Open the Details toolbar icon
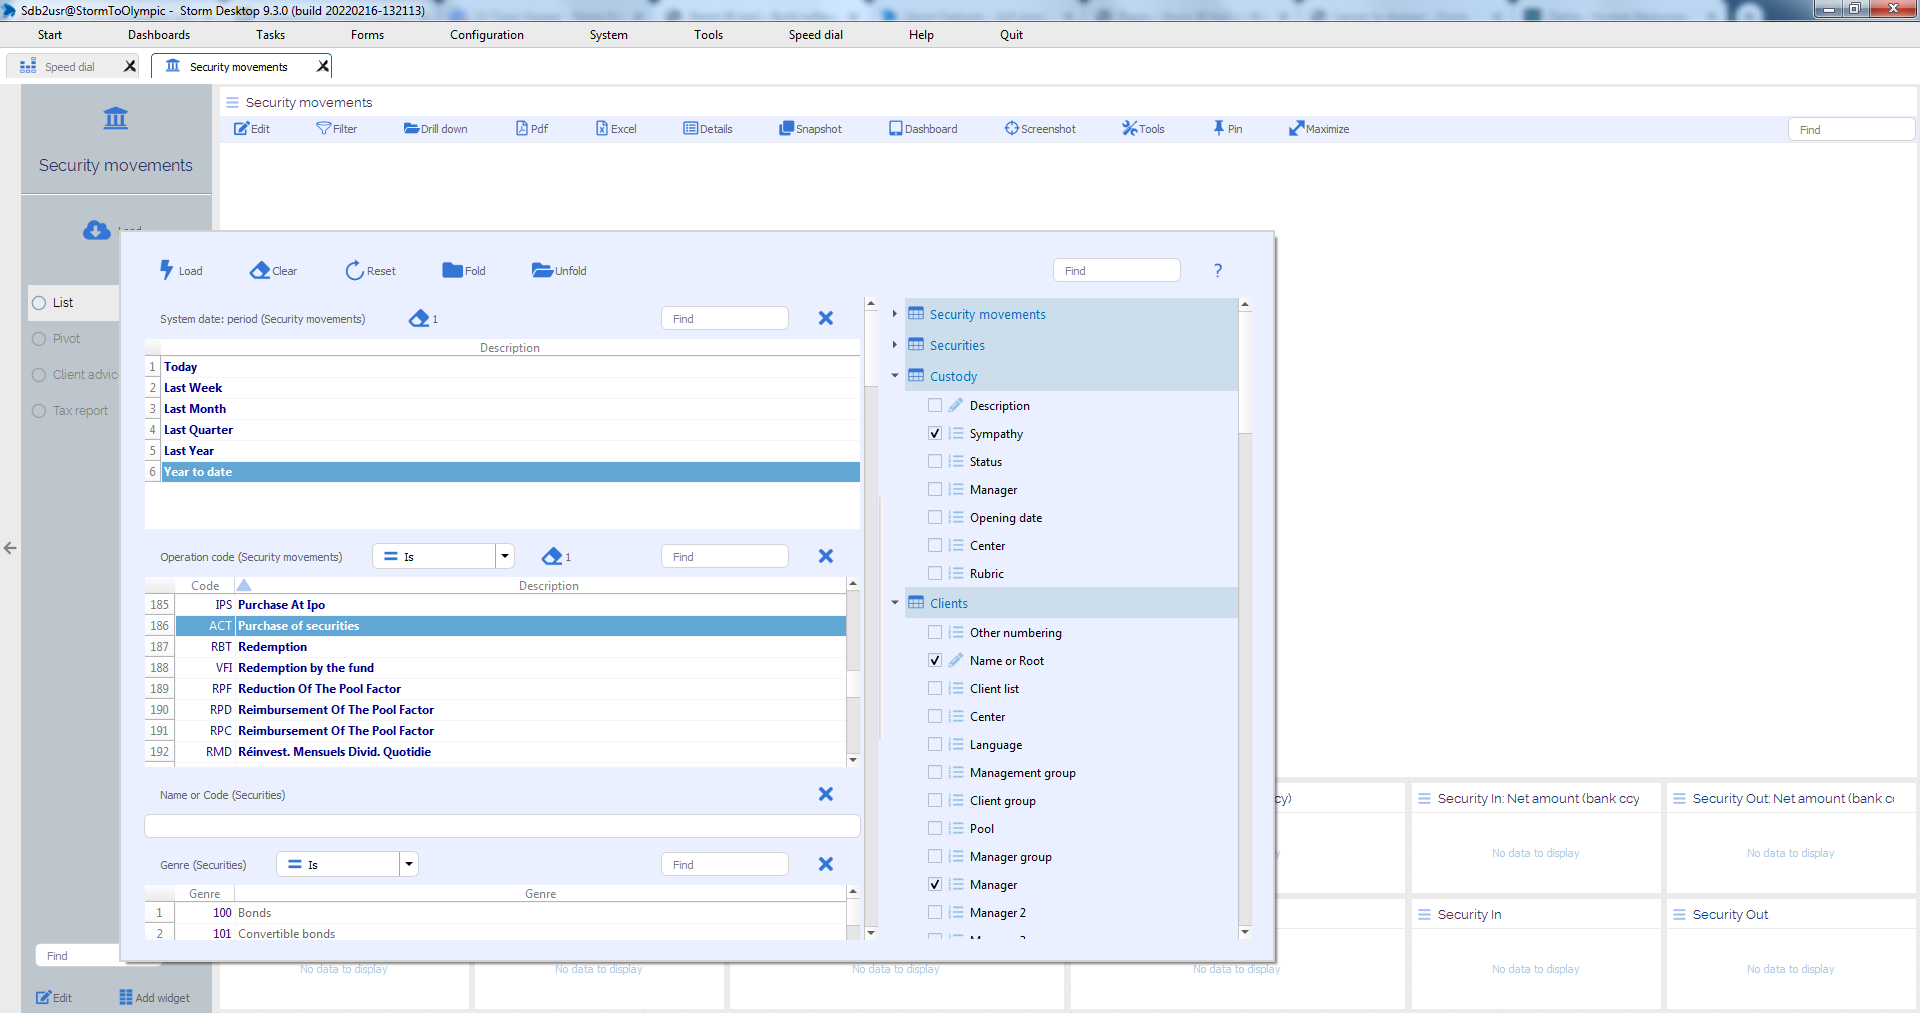This screenshot has height=1016, width=1920. tap(690, 128)
